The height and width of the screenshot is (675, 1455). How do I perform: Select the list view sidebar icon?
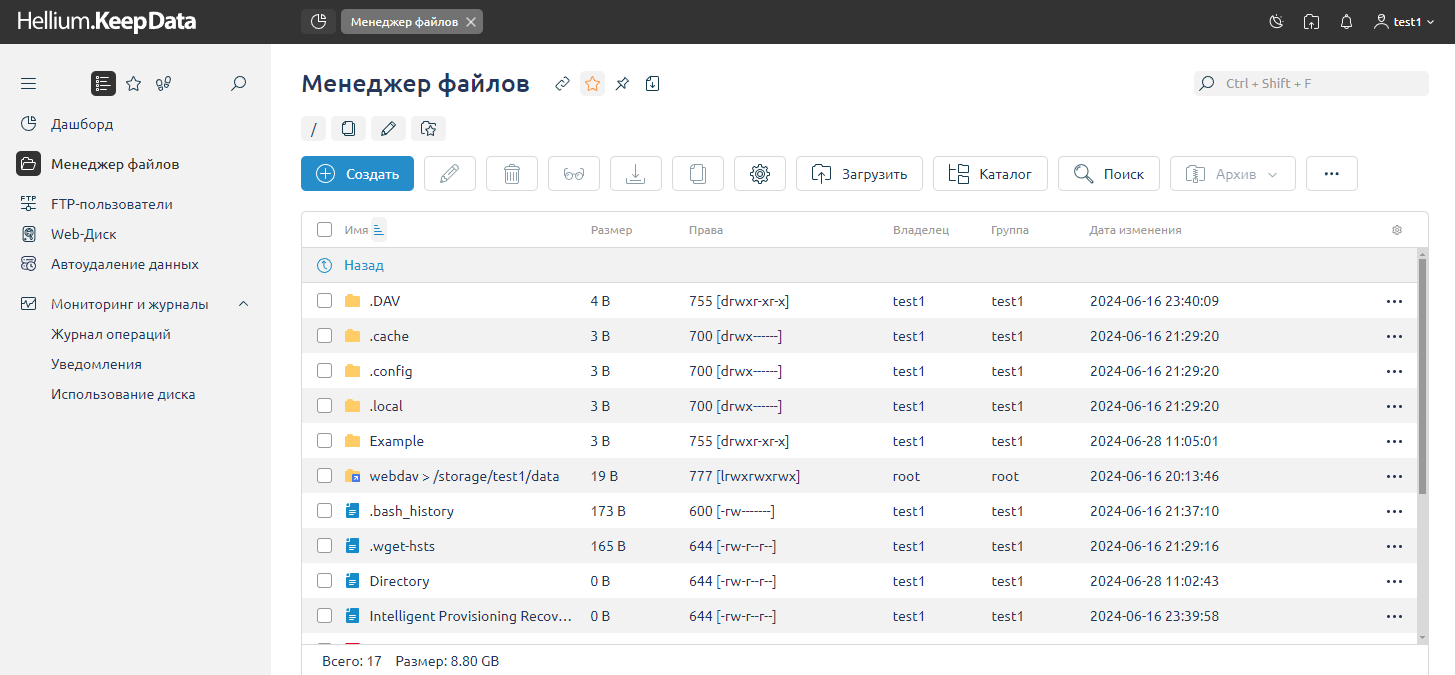103,84
